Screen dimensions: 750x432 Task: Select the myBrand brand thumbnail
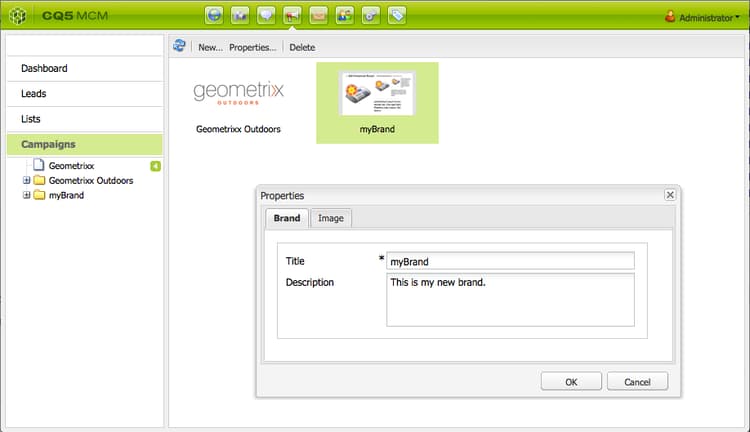[377, 93]
